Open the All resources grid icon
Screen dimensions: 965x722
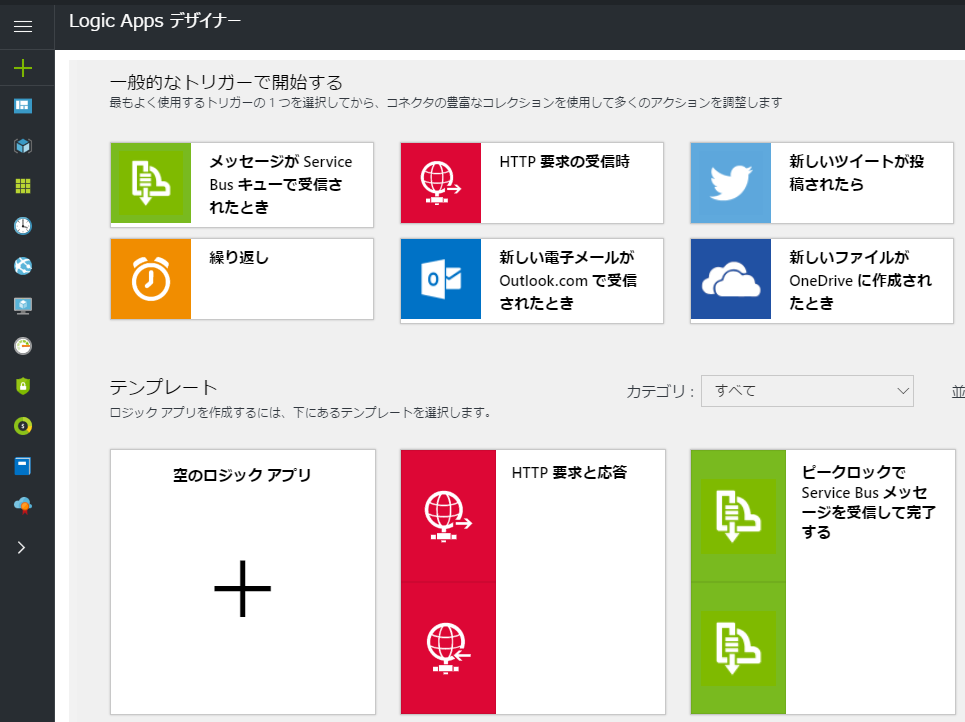23,186
